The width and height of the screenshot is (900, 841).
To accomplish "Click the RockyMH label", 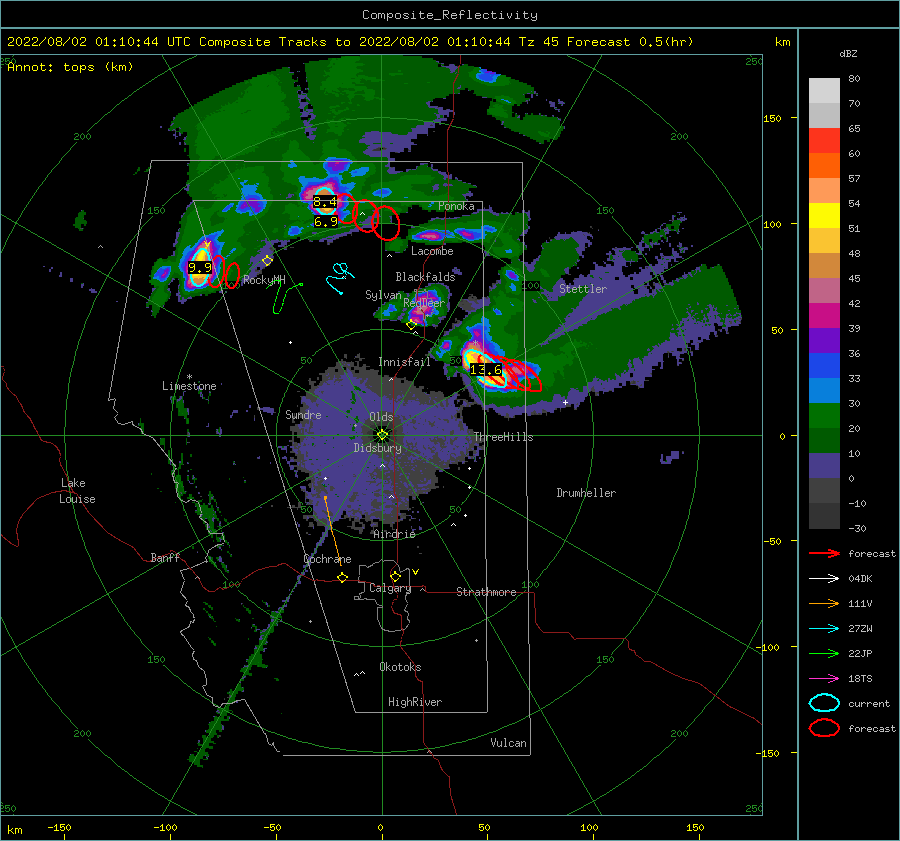I will pos(264,280).
